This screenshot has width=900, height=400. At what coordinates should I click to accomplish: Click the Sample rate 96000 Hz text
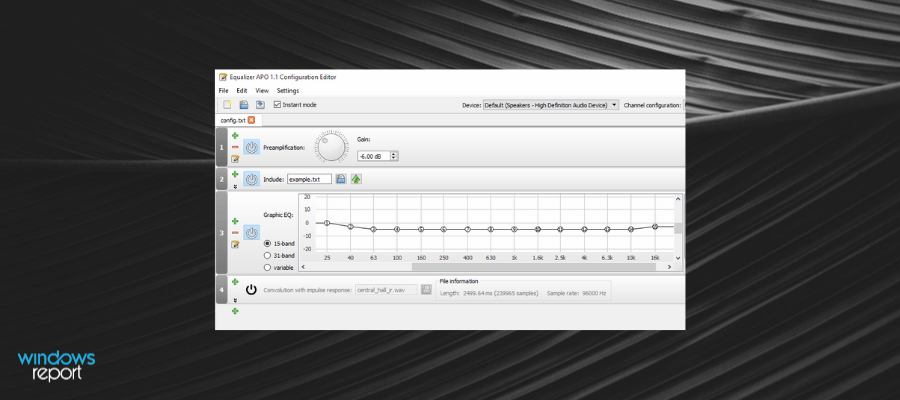pyautogui.click(x=576, y=293)
